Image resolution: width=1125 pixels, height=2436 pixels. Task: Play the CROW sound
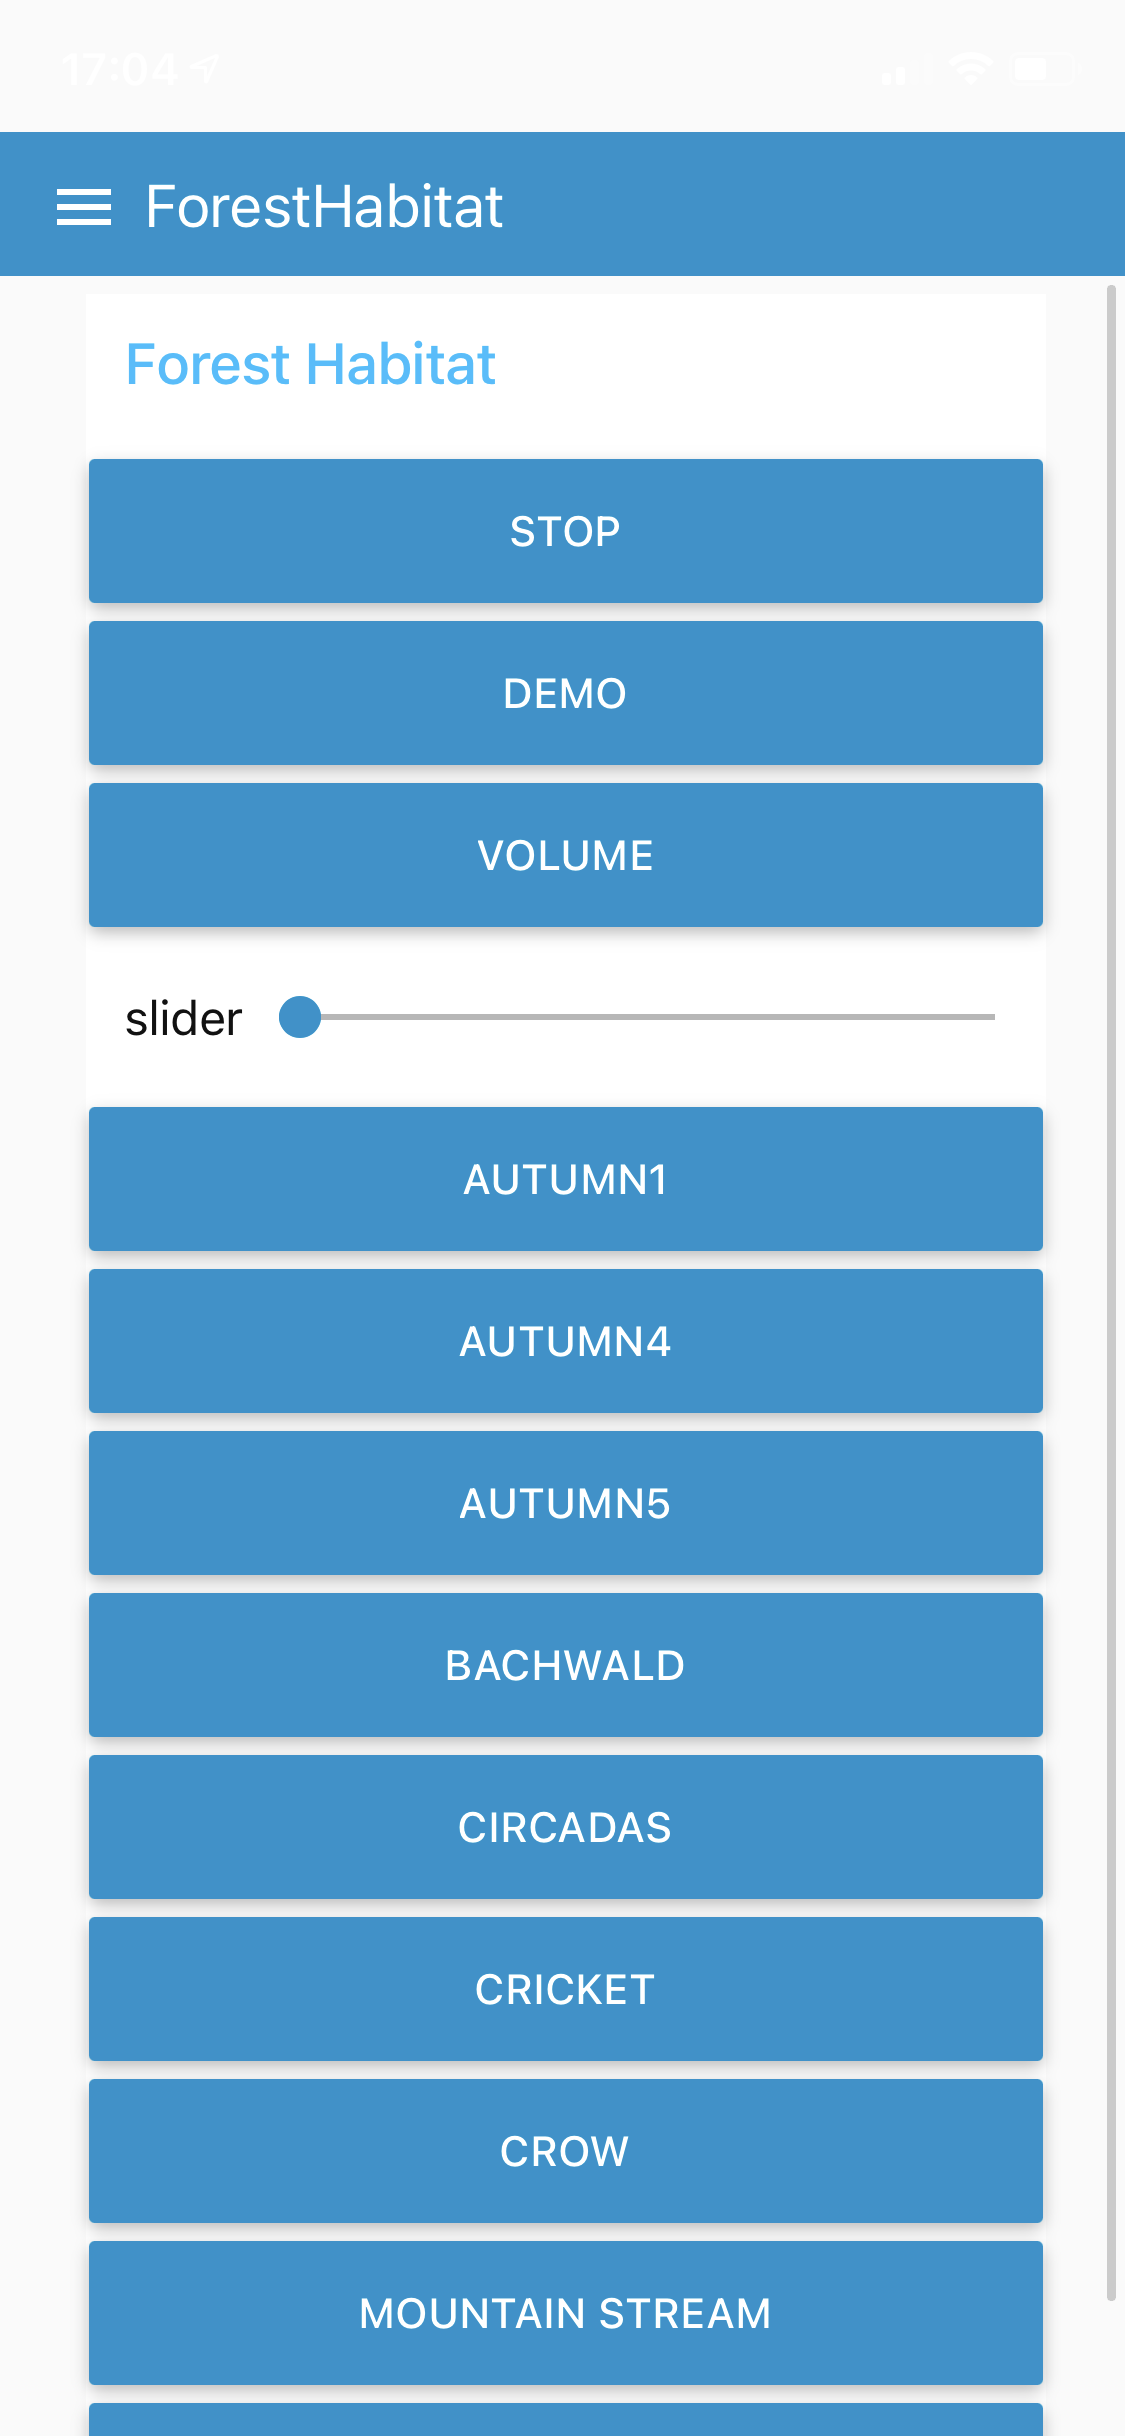[x=566, y=2151]
